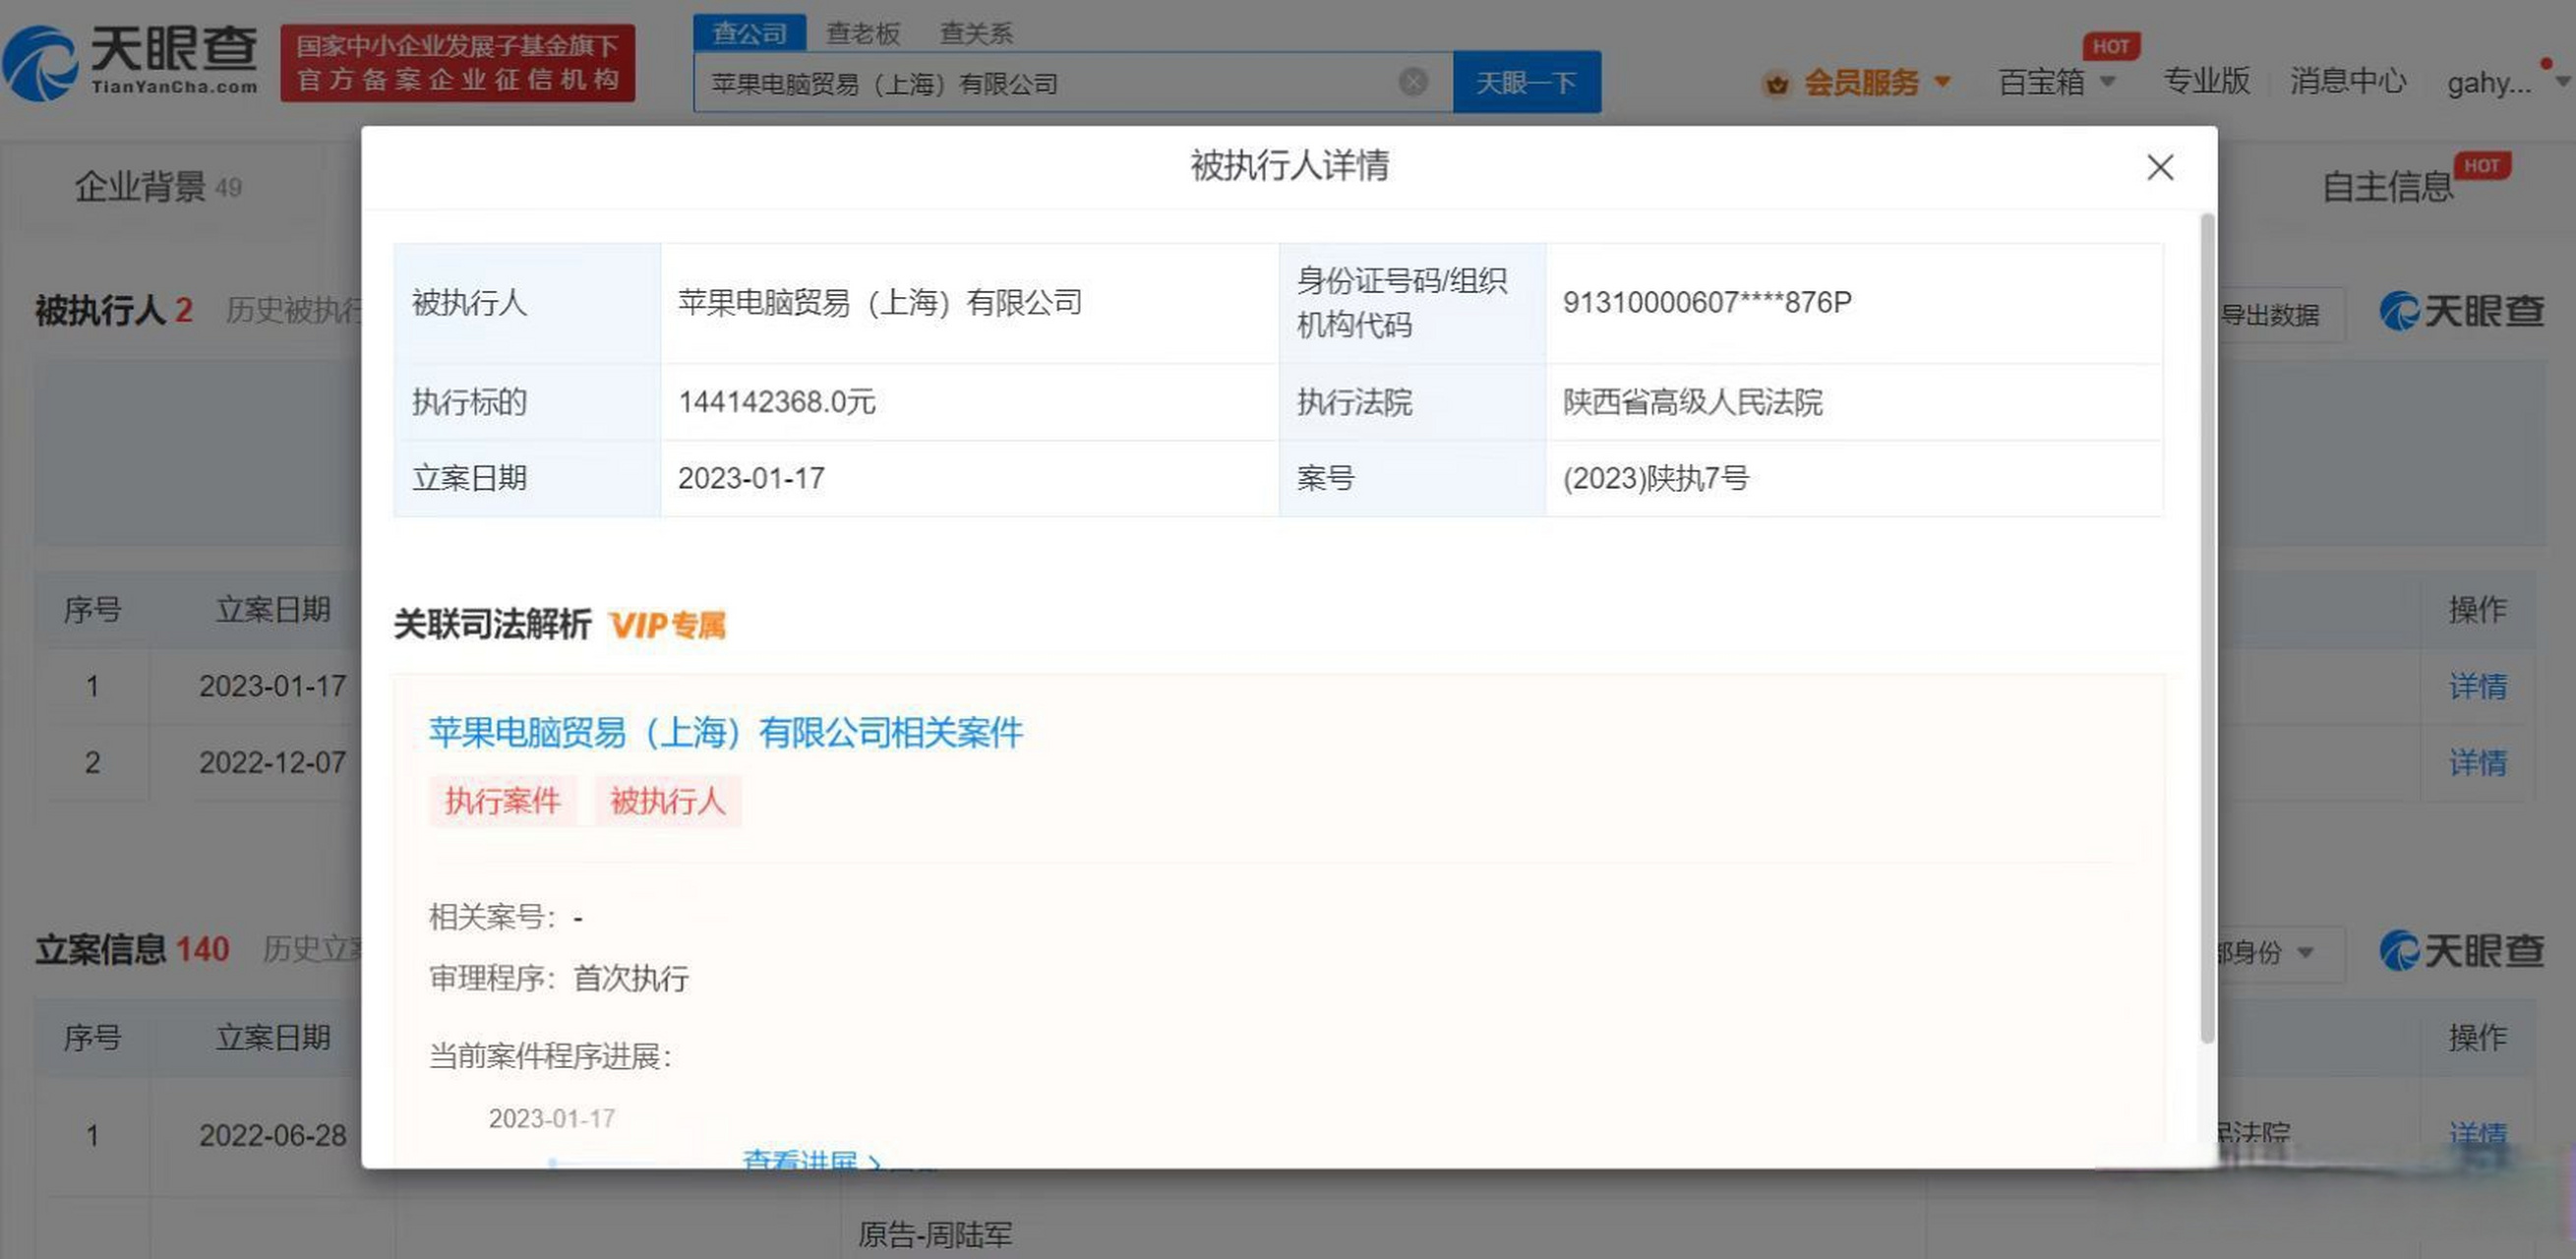The image size is (2576, 1259).
Task: Click the 会员服务 label
Action: 1861,82
